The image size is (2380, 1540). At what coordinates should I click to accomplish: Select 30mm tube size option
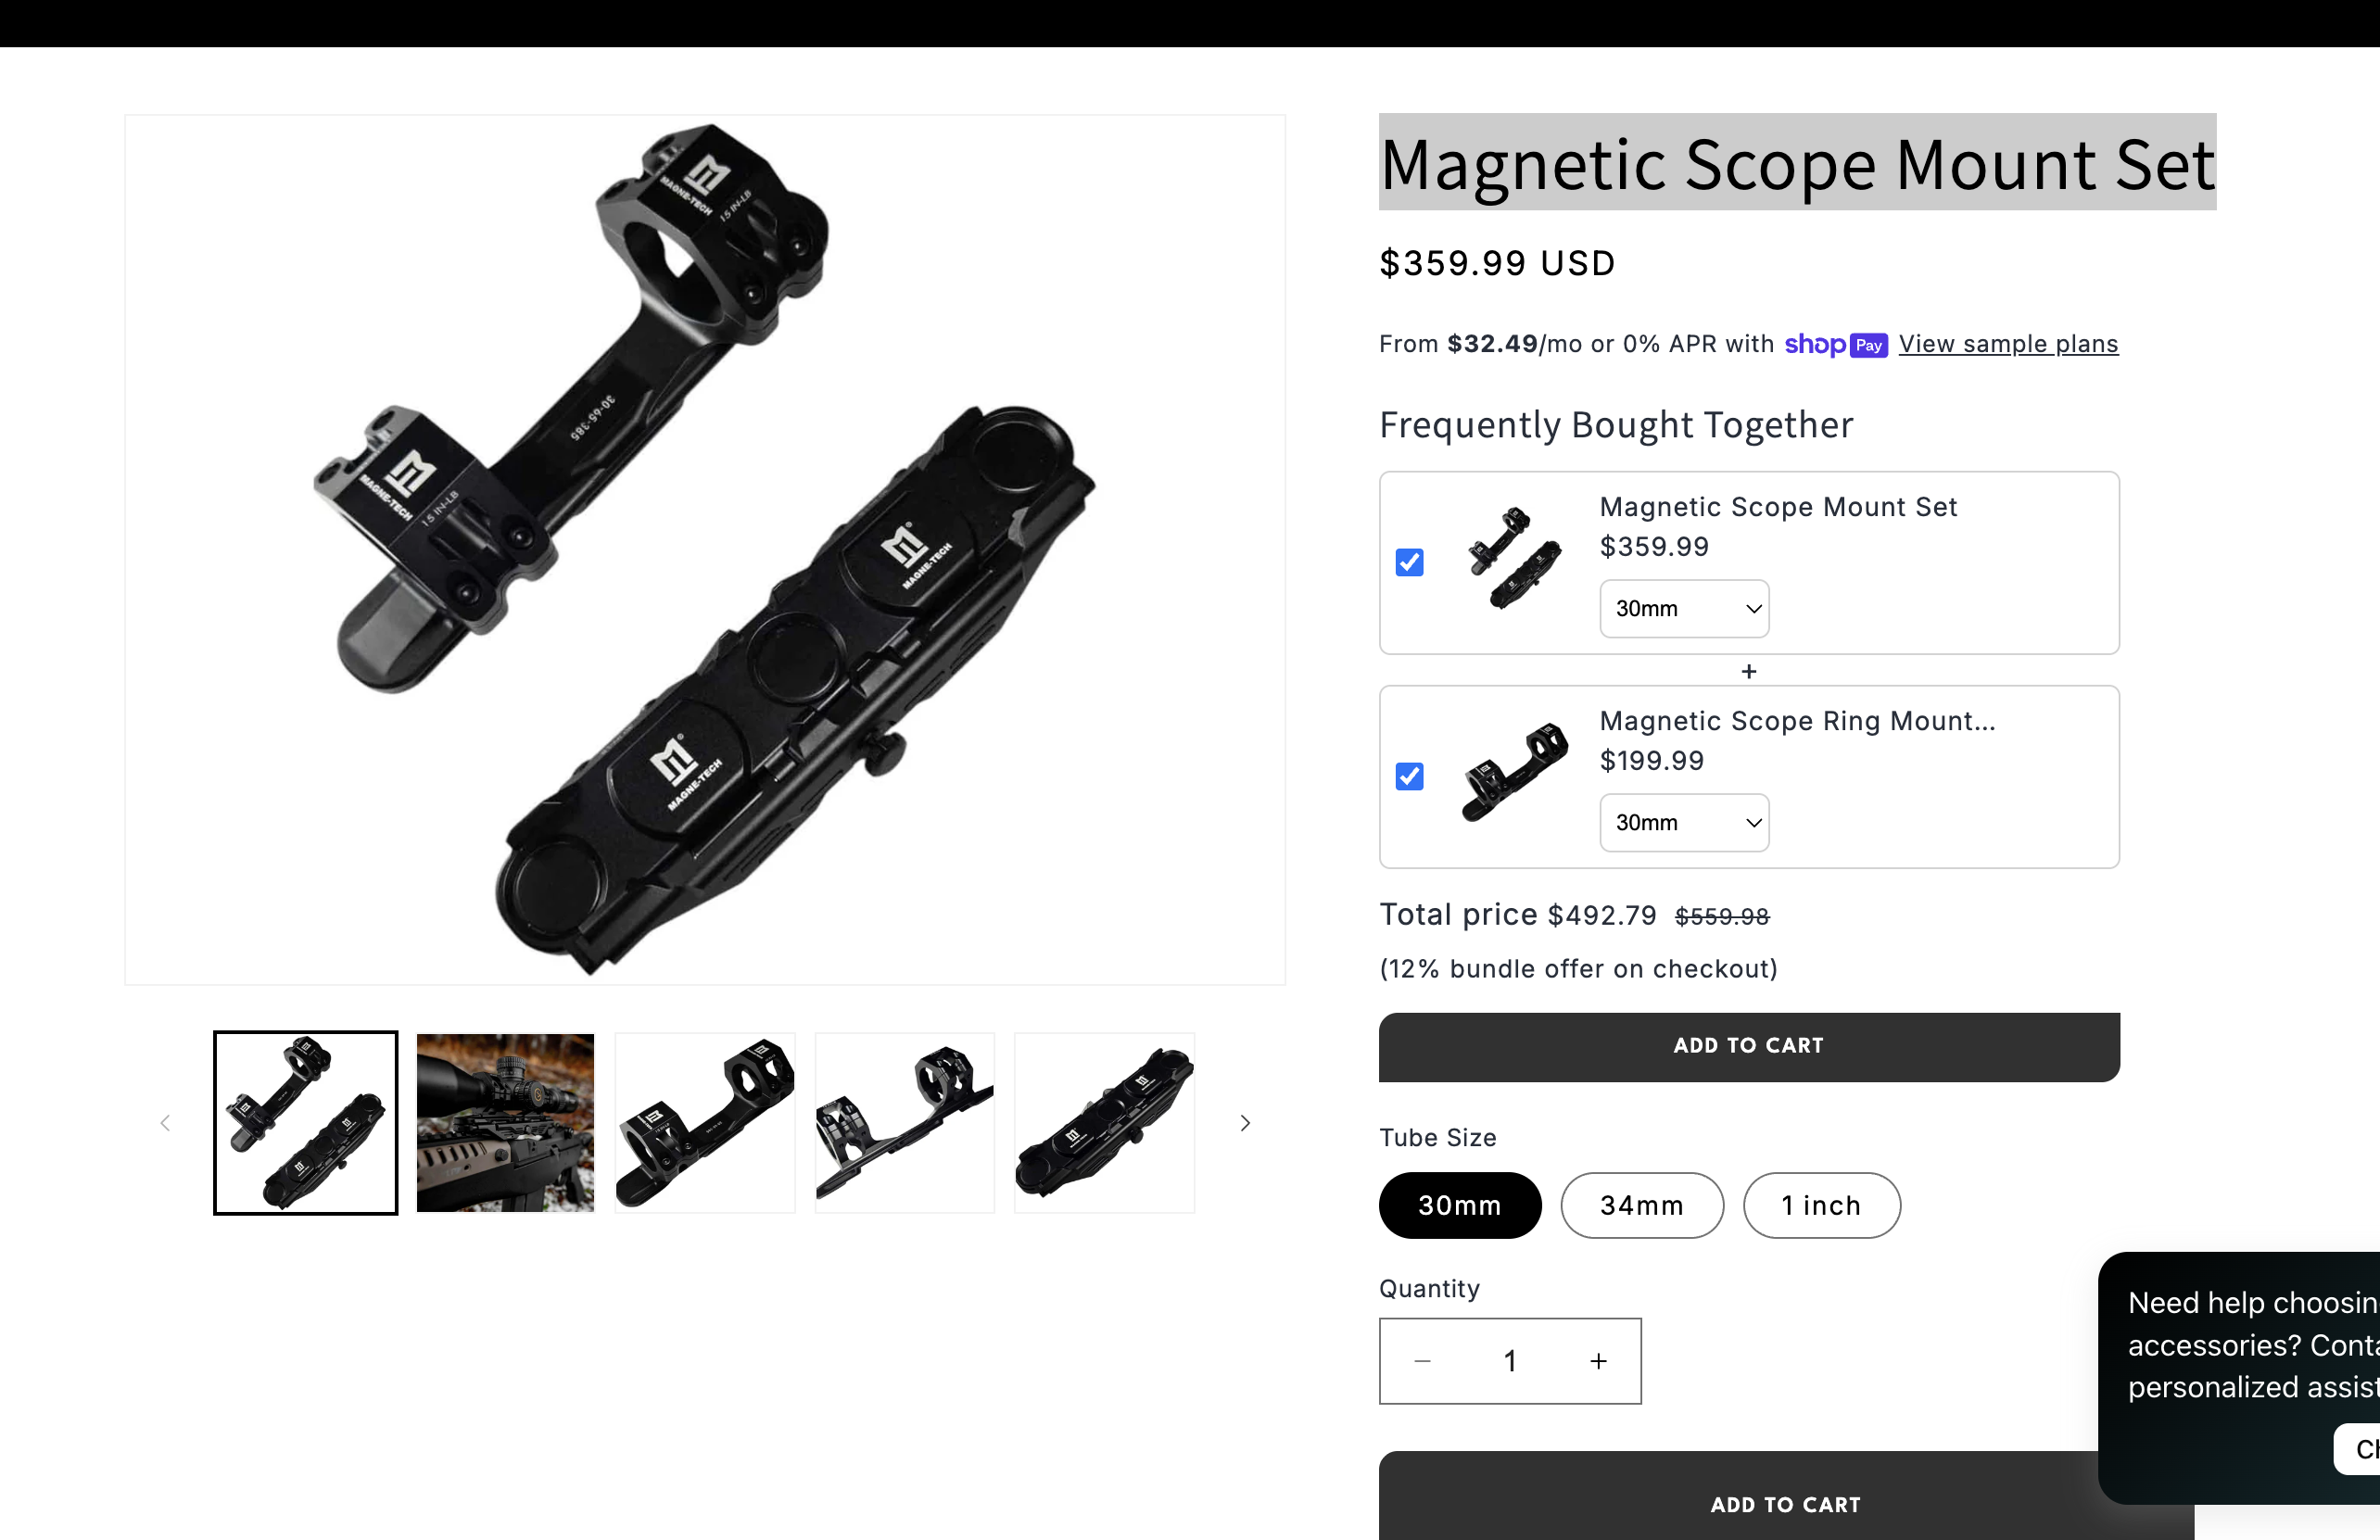coord(1460,1205)
